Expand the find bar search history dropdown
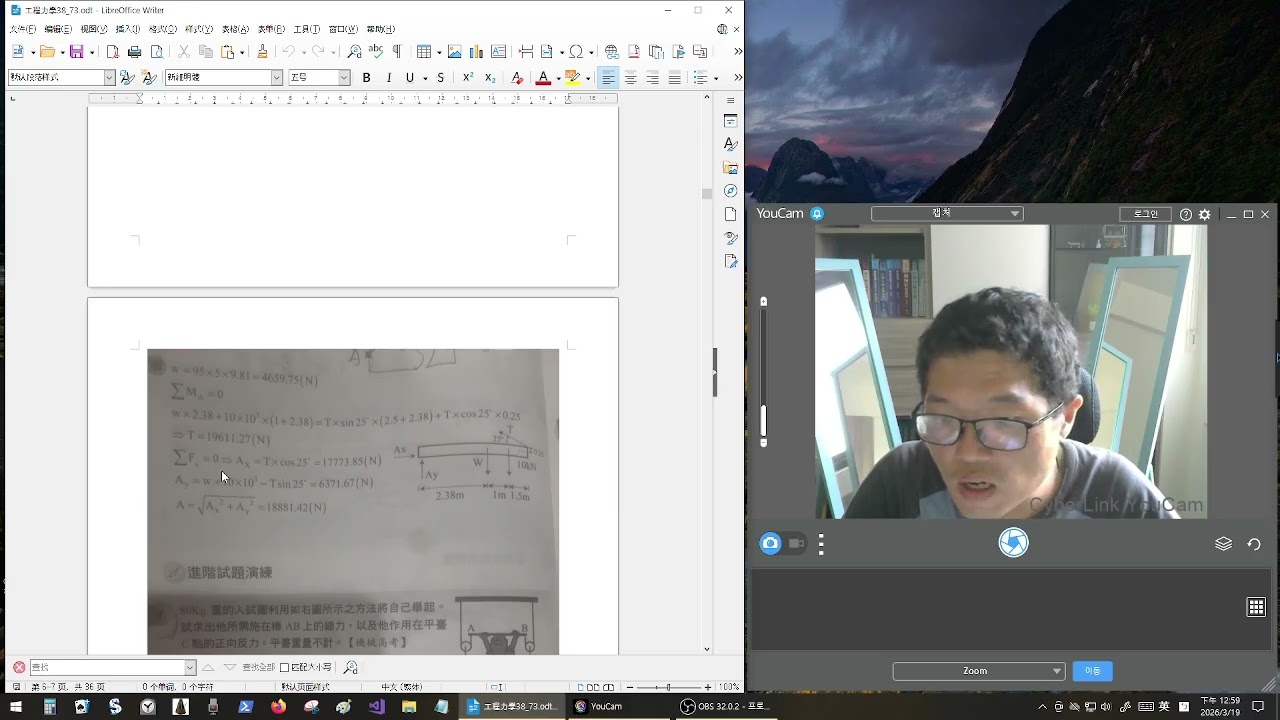1280x720 pixels. [190, 667]
